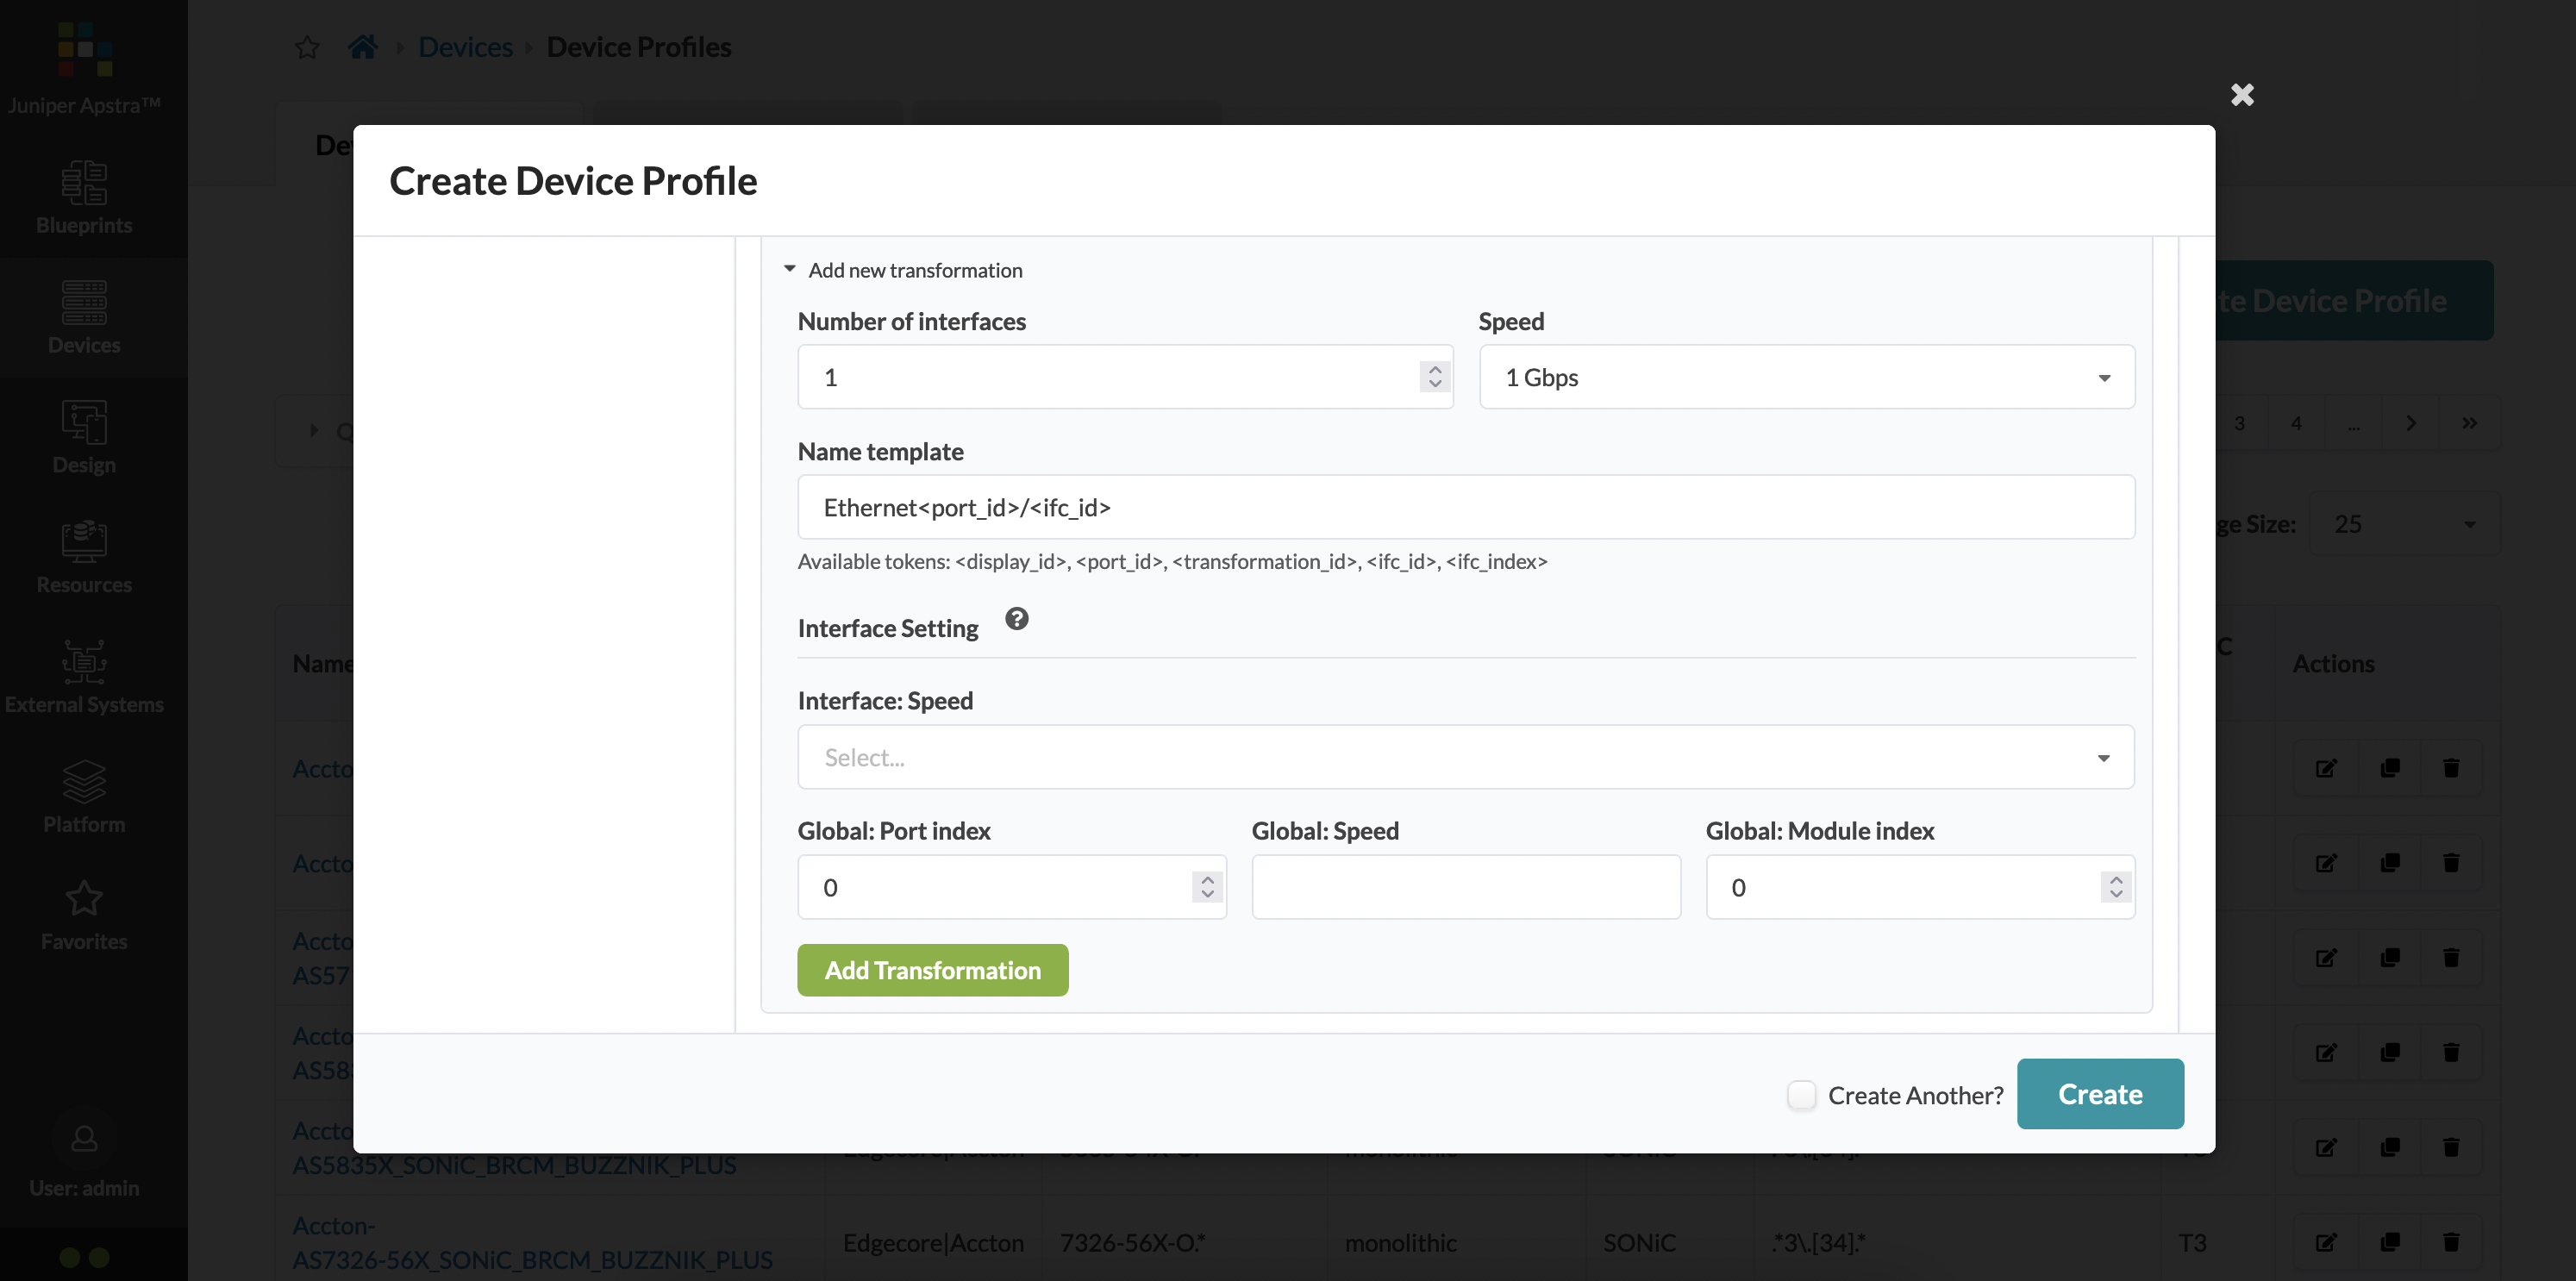Toggle the Create Another? checkbox

click(x=1801, y=1095)
